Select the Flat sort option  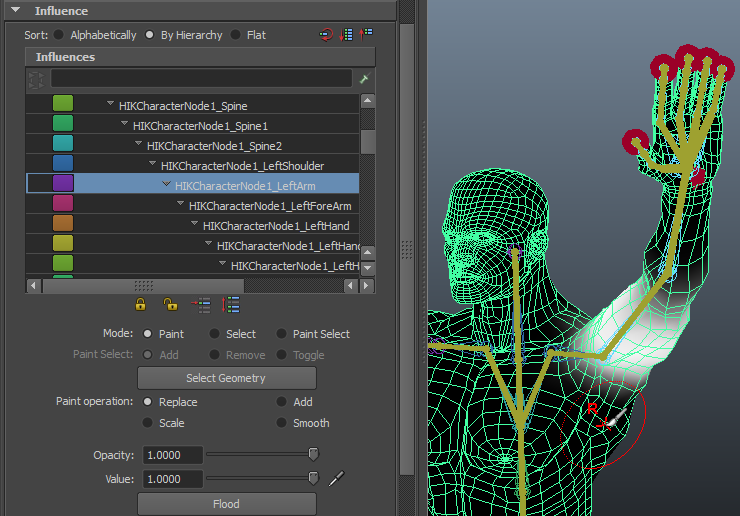pos(236,35)
